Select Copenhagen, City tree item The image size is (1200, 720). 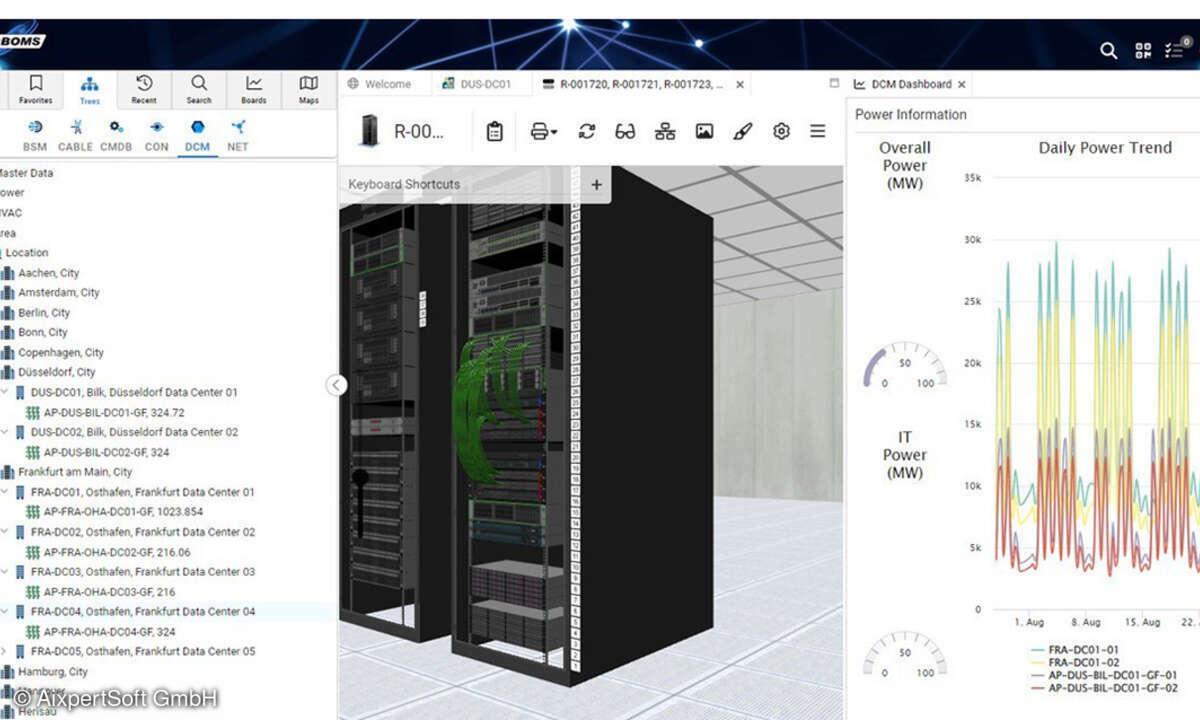coord(61,352)
